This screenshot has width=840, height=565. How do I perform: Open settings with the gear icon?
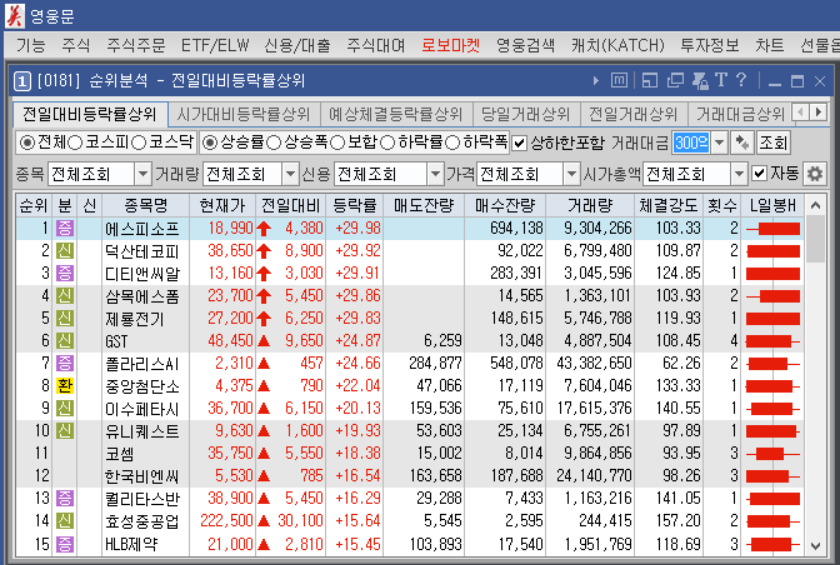(815, 174)
